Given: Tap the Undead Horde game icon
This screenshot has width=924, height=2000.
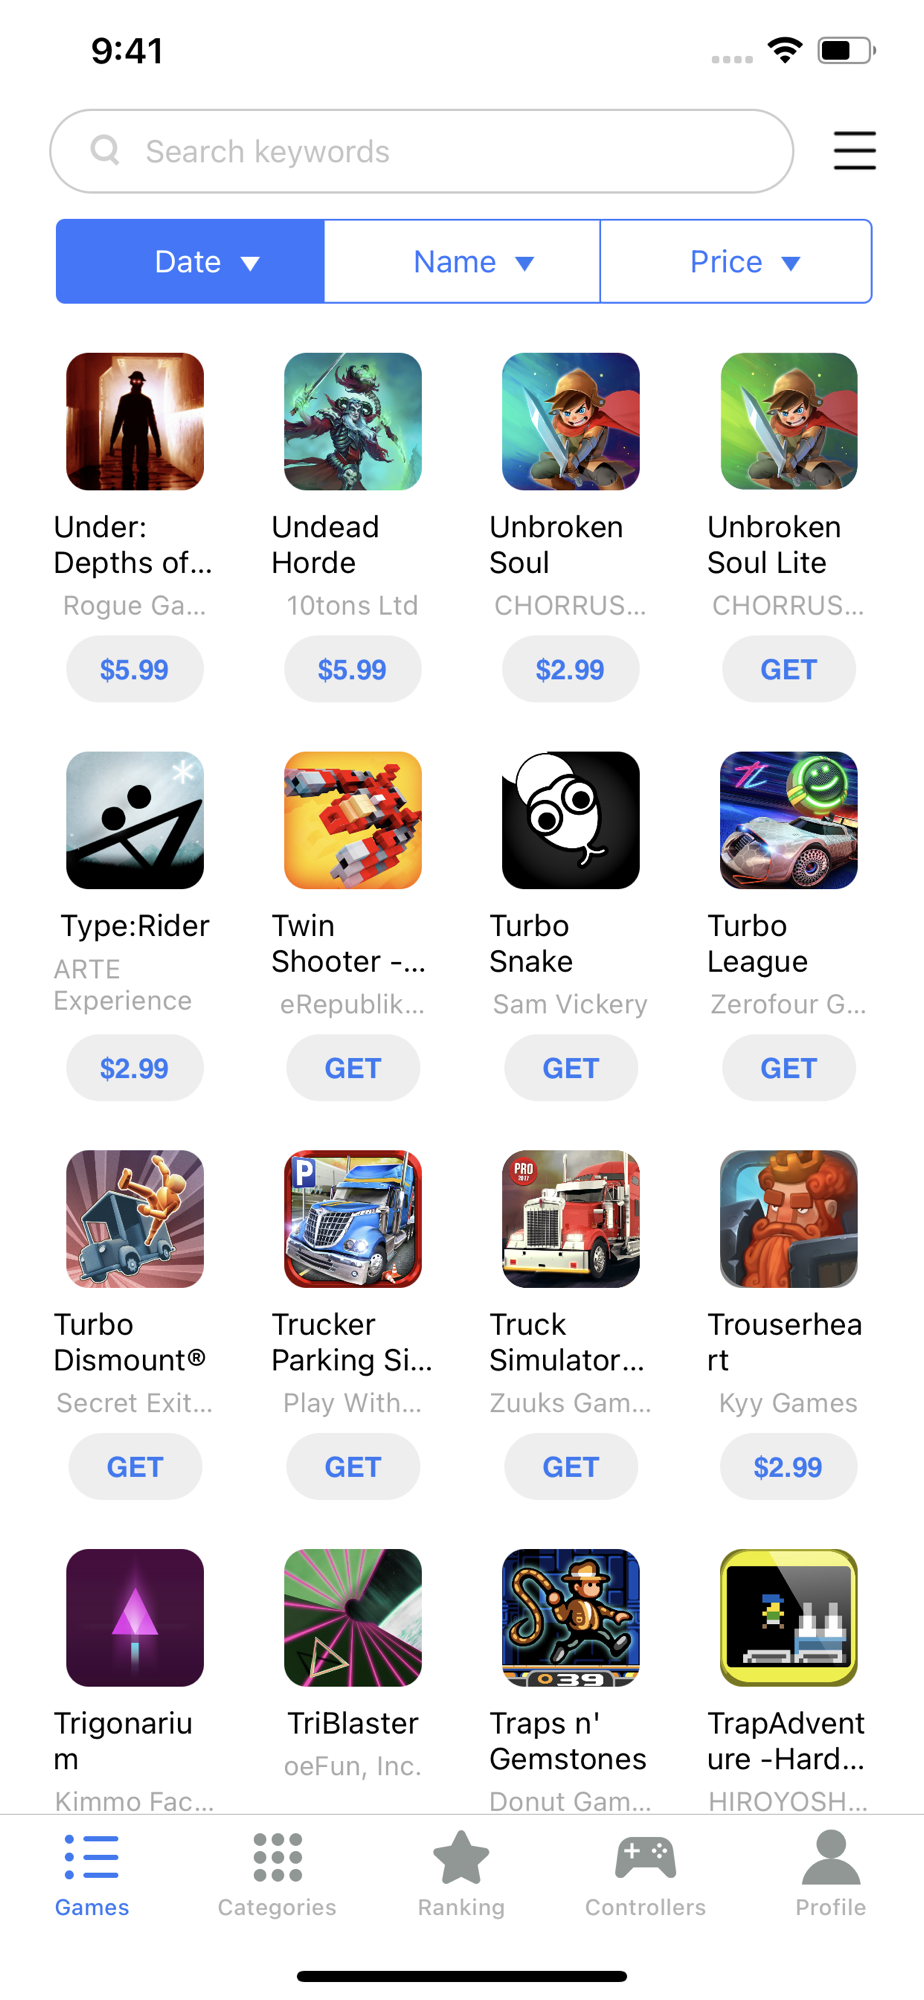Looking at the screenshot, I should coord(352,421).
